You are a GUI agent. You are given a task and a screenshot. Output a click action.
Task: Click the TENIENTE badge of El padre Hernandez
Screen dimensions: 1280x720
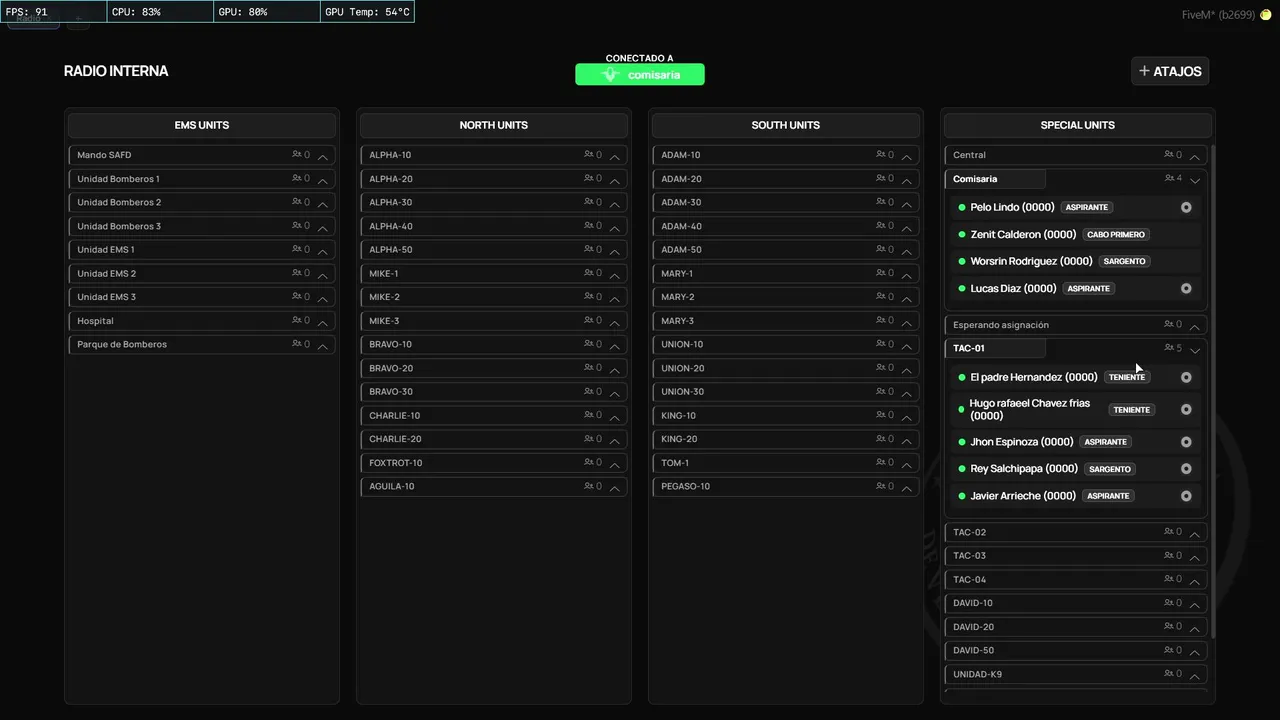coord(1127,378)
